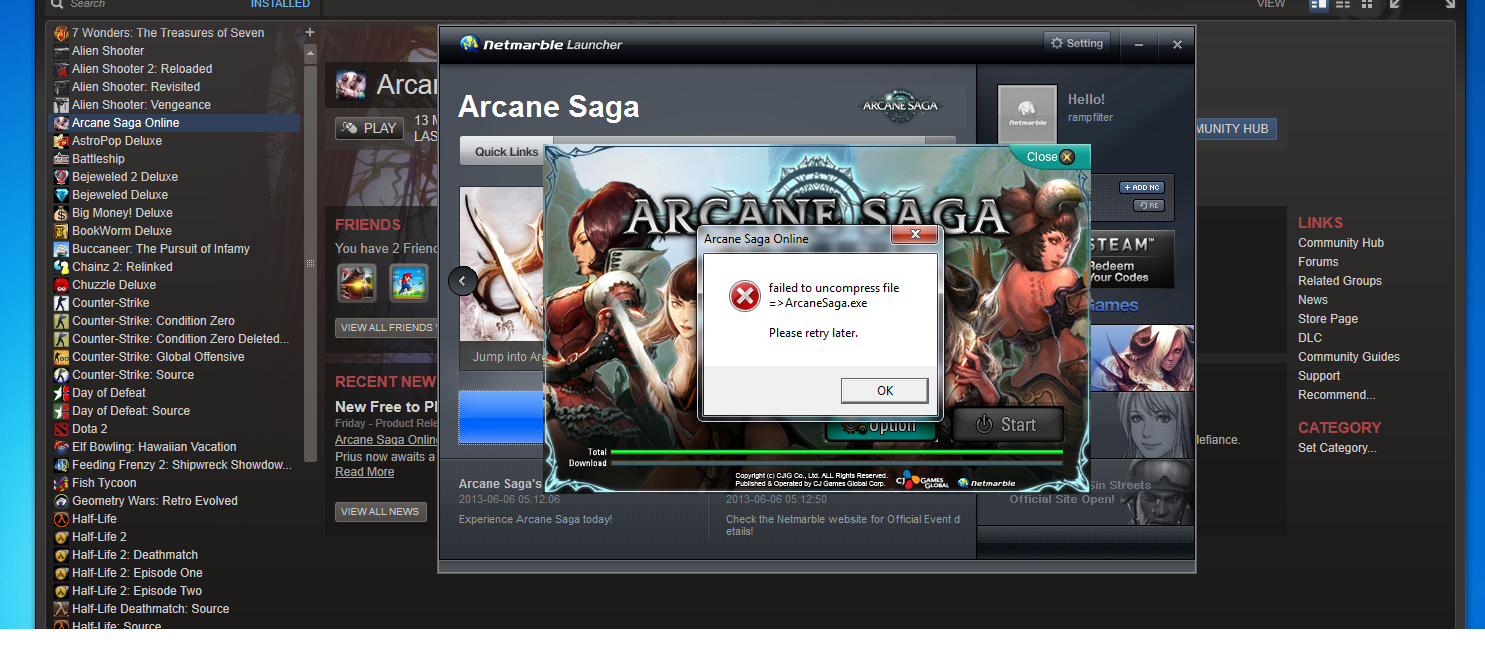Click the Download progress bar in patcher

click(836, 463)
